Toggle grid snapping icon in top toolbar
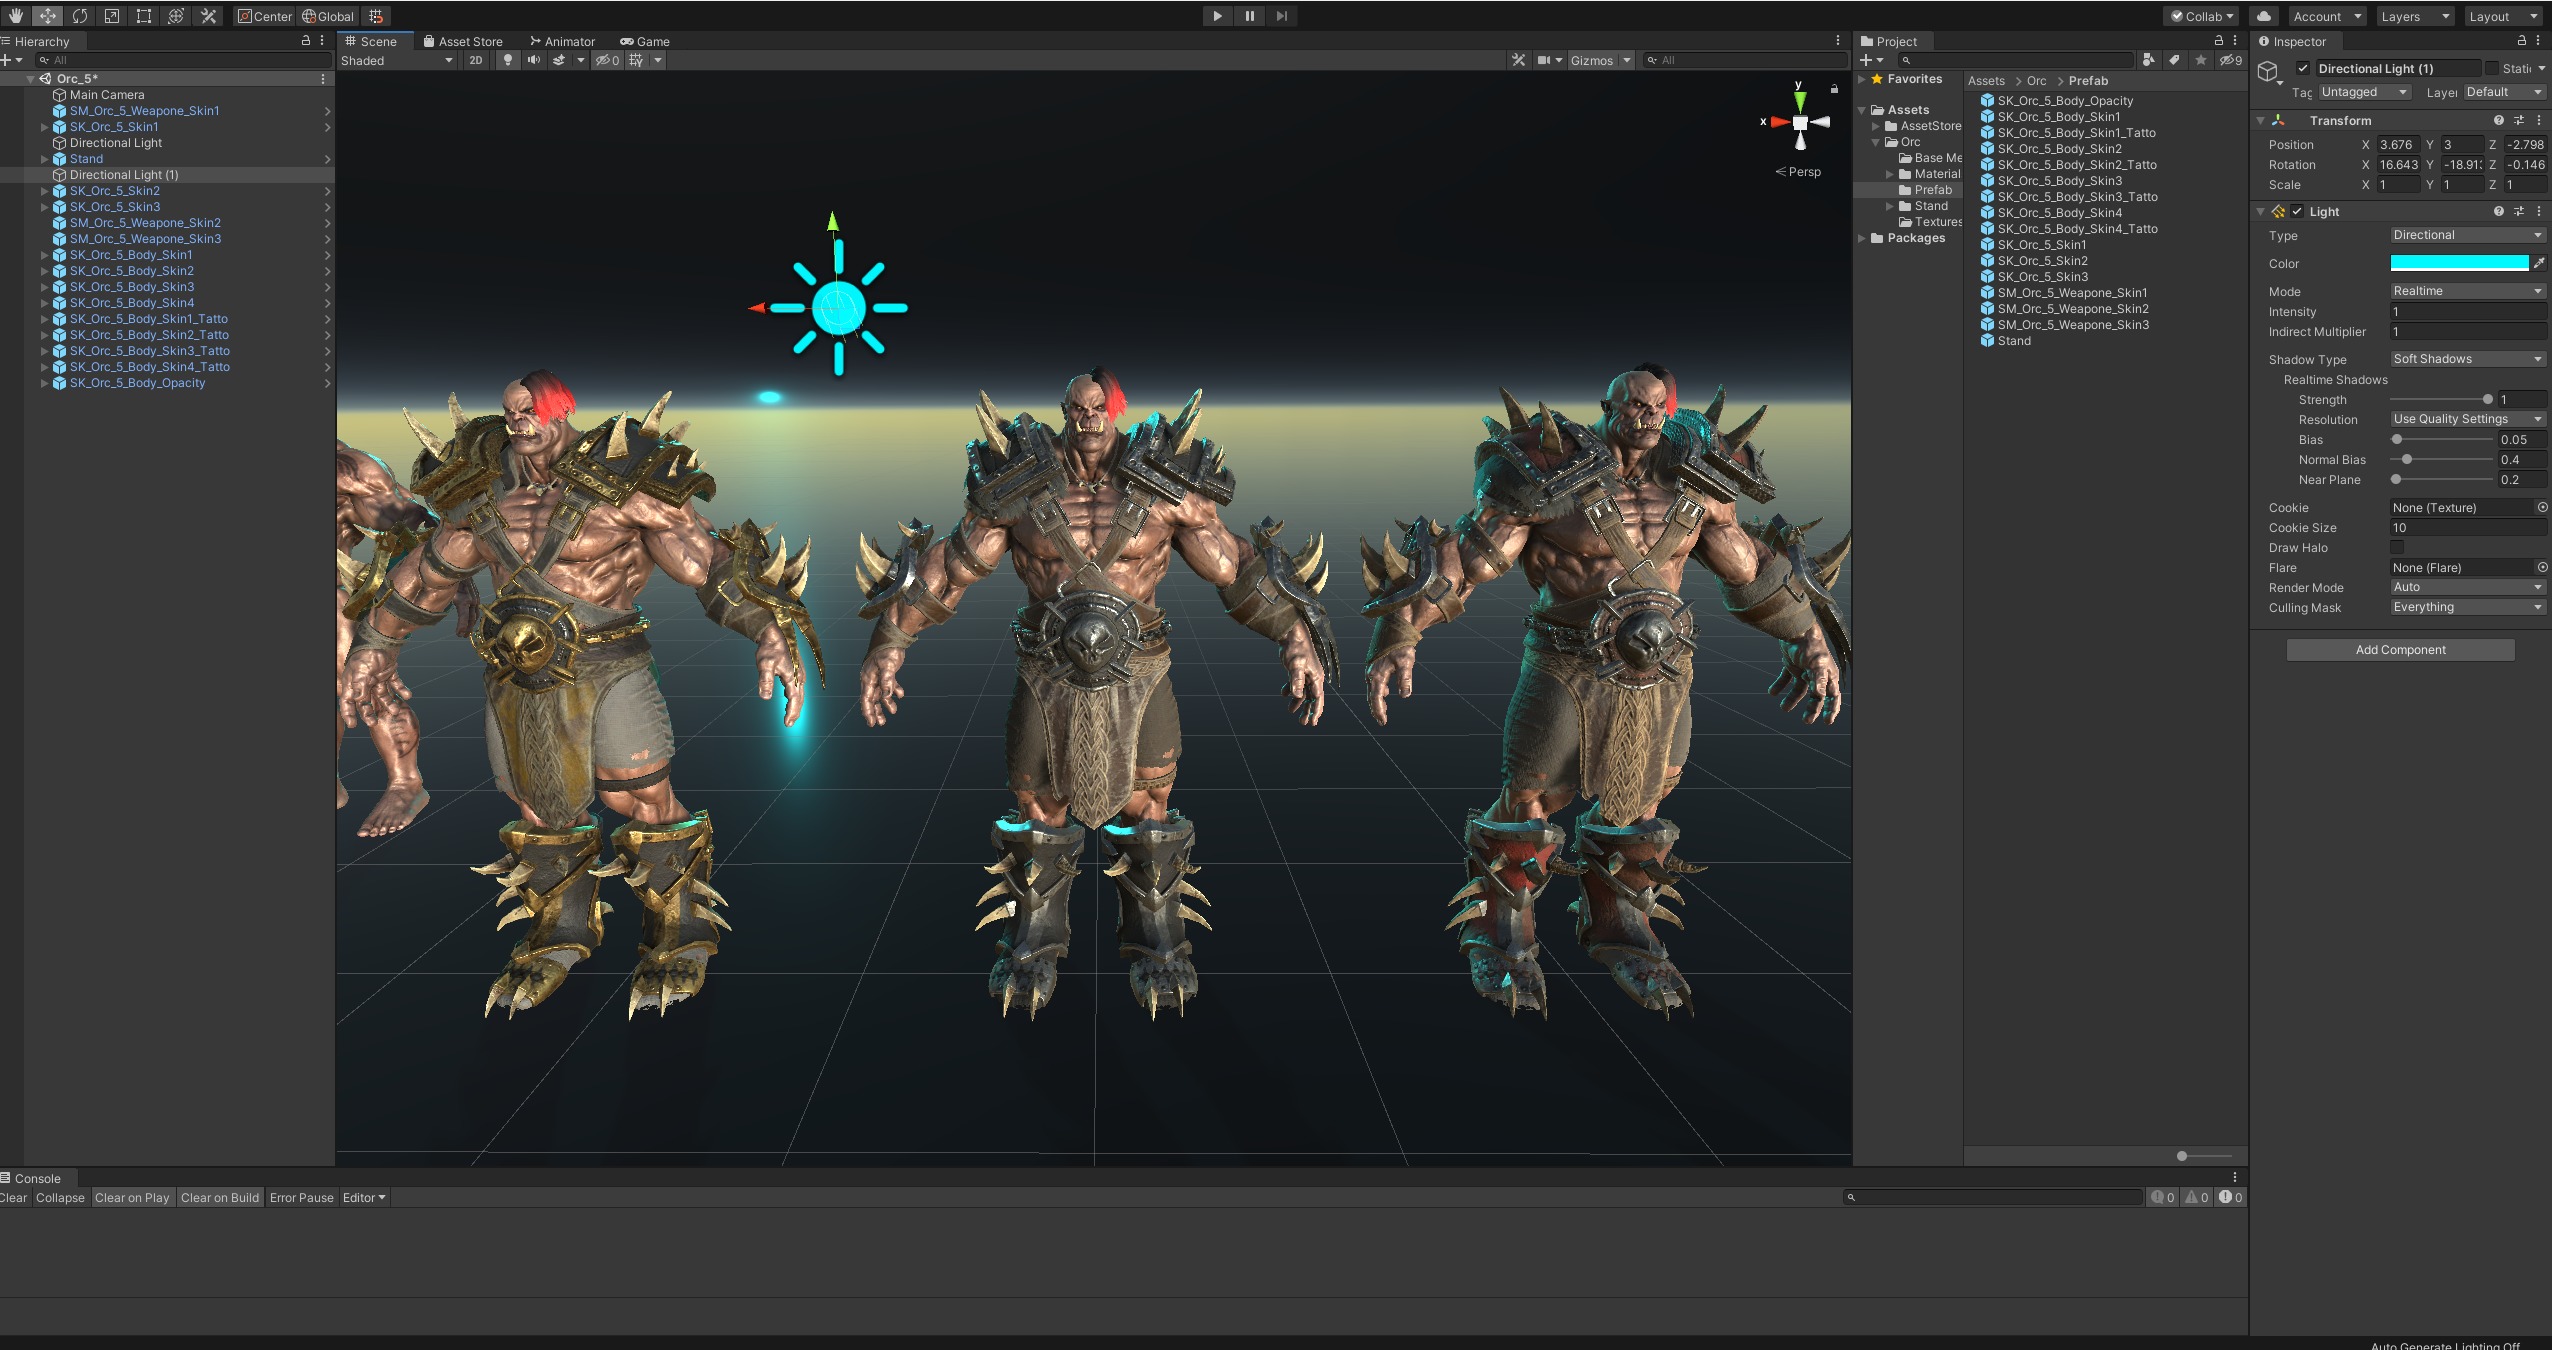 (x=376, y=16)
